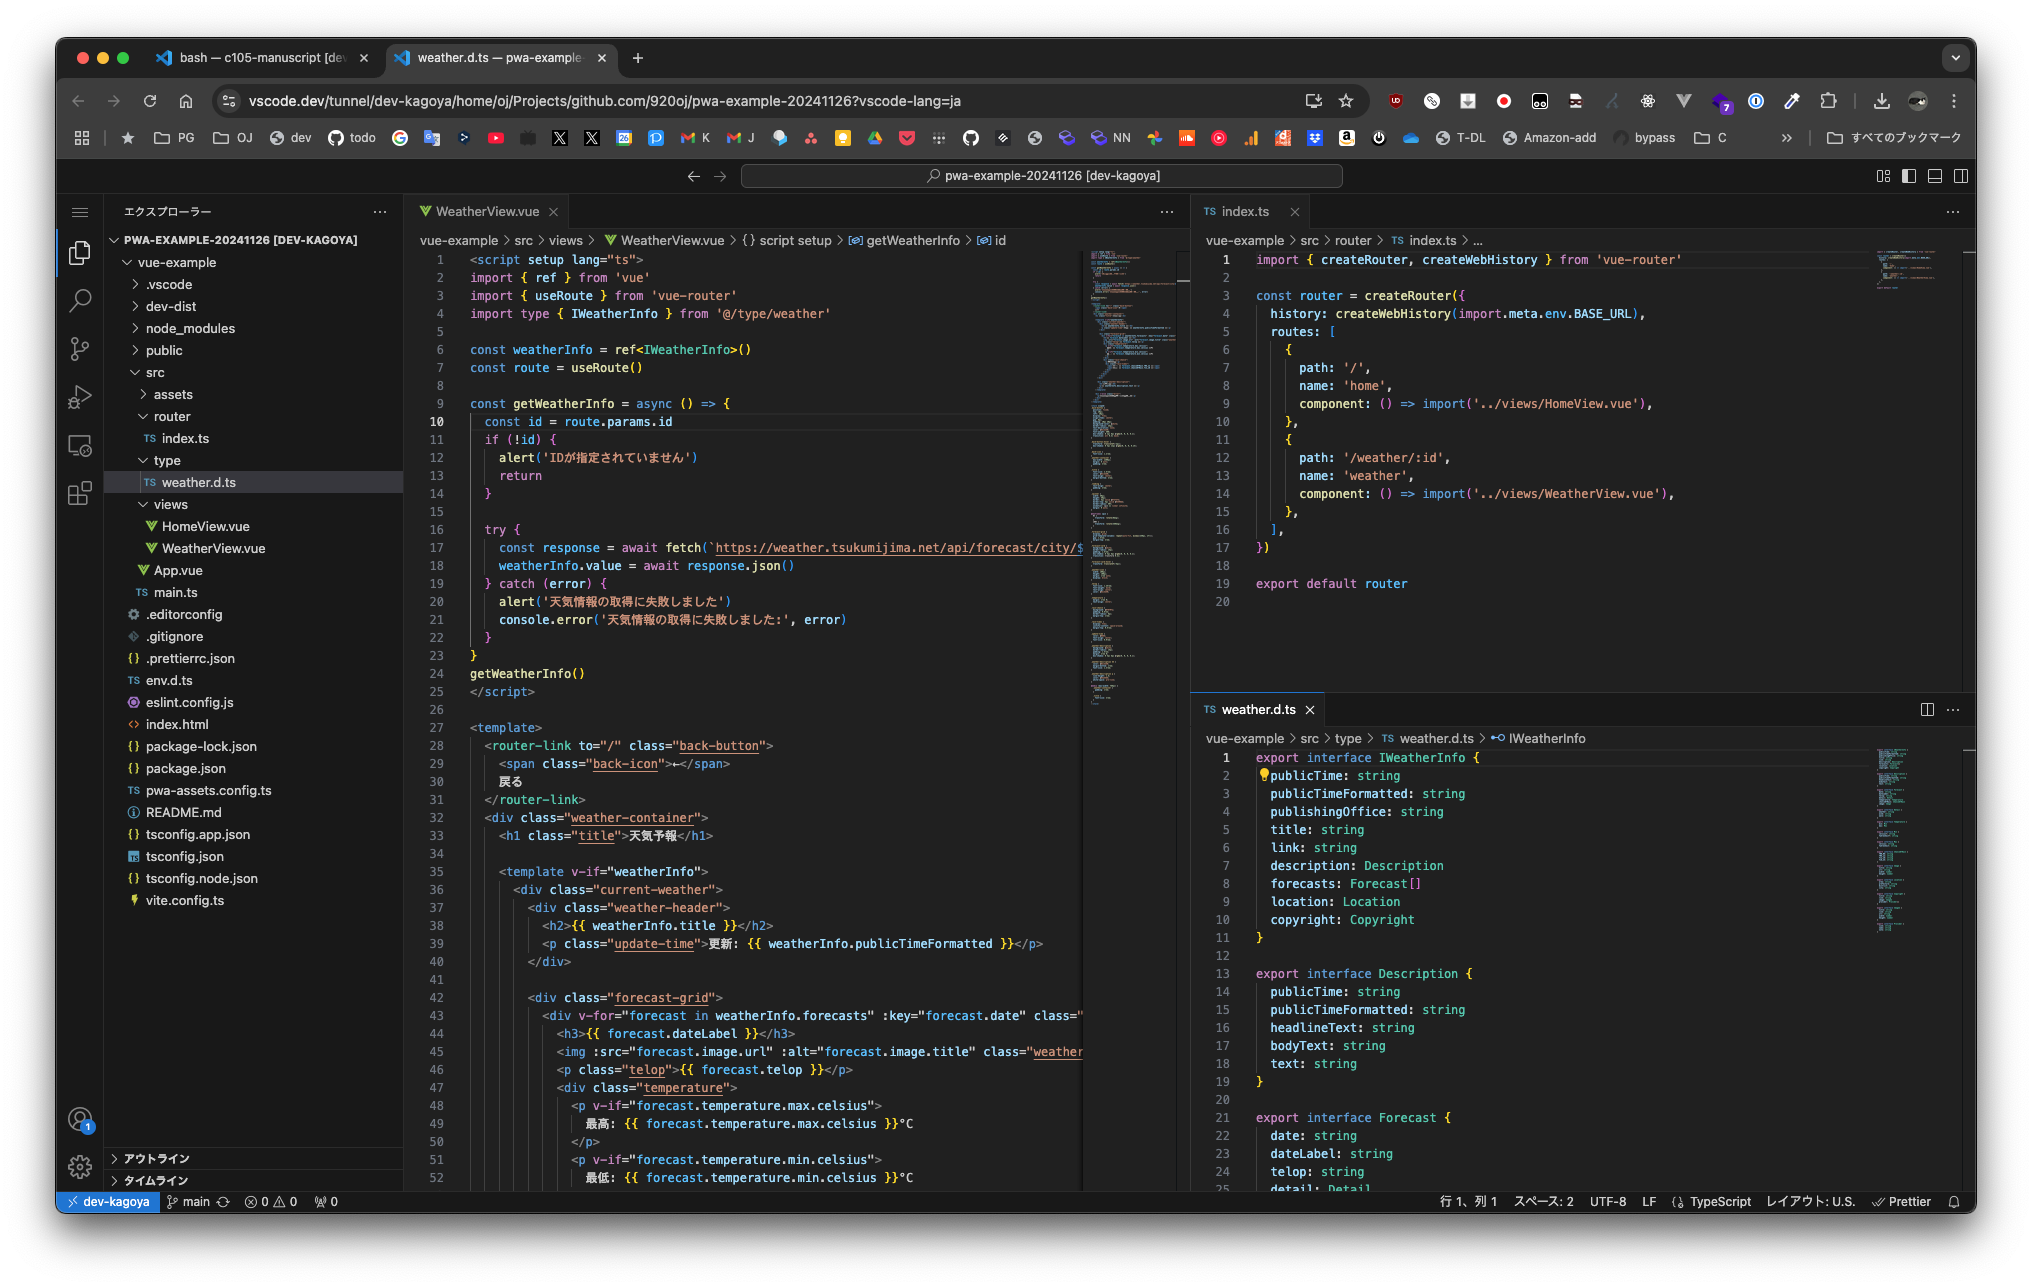Click forwarded ports indicator in status bar

pos(326,1202)
